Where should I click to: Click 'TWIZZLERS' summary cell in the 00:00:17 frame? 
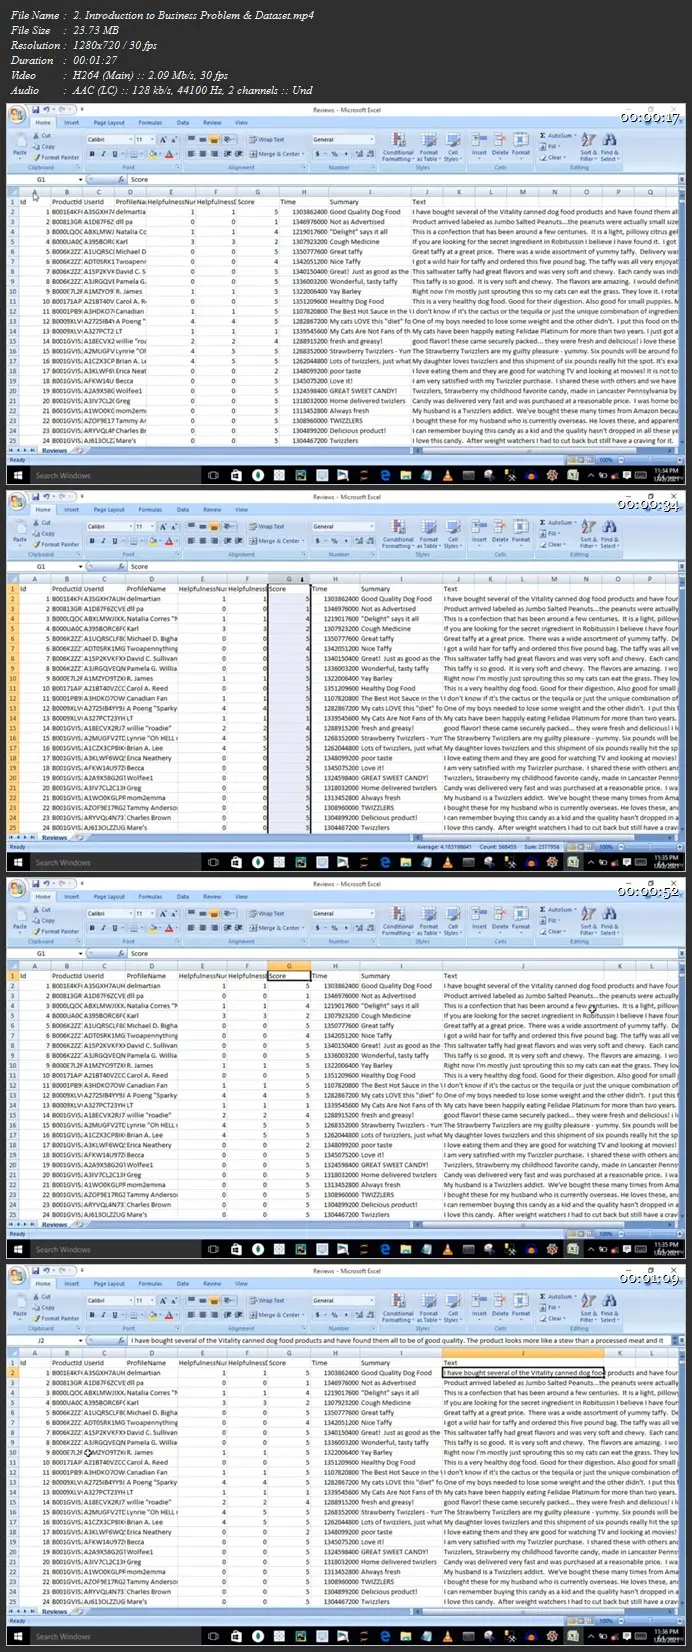point(370,420)
